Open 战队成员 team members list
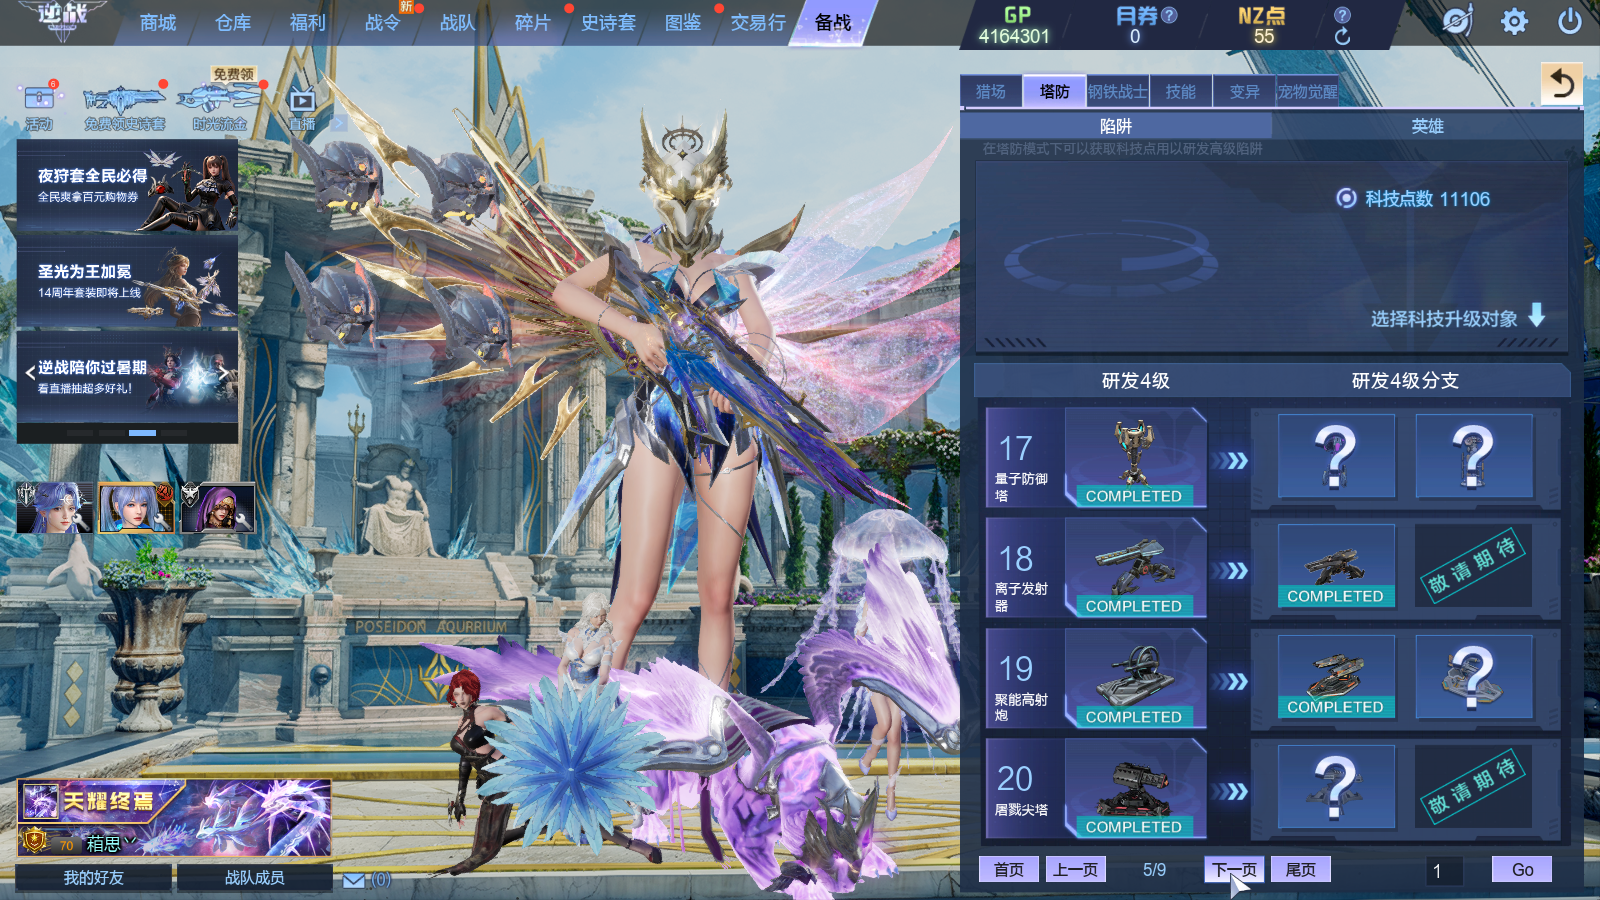Image resolution: width=1600 pixels, height=900 pixels. (254, 877)
